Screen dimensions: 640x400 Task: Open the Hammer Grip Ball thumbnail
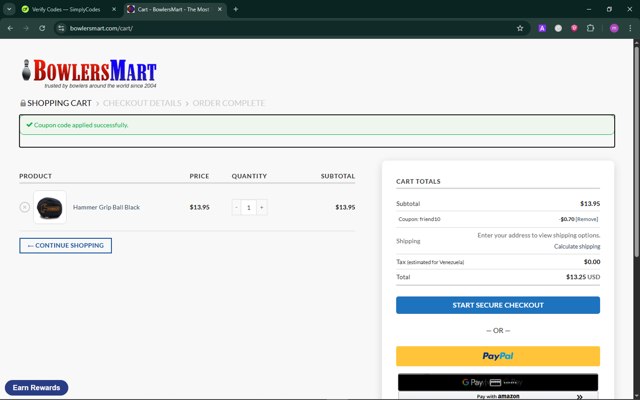point(50,207)
